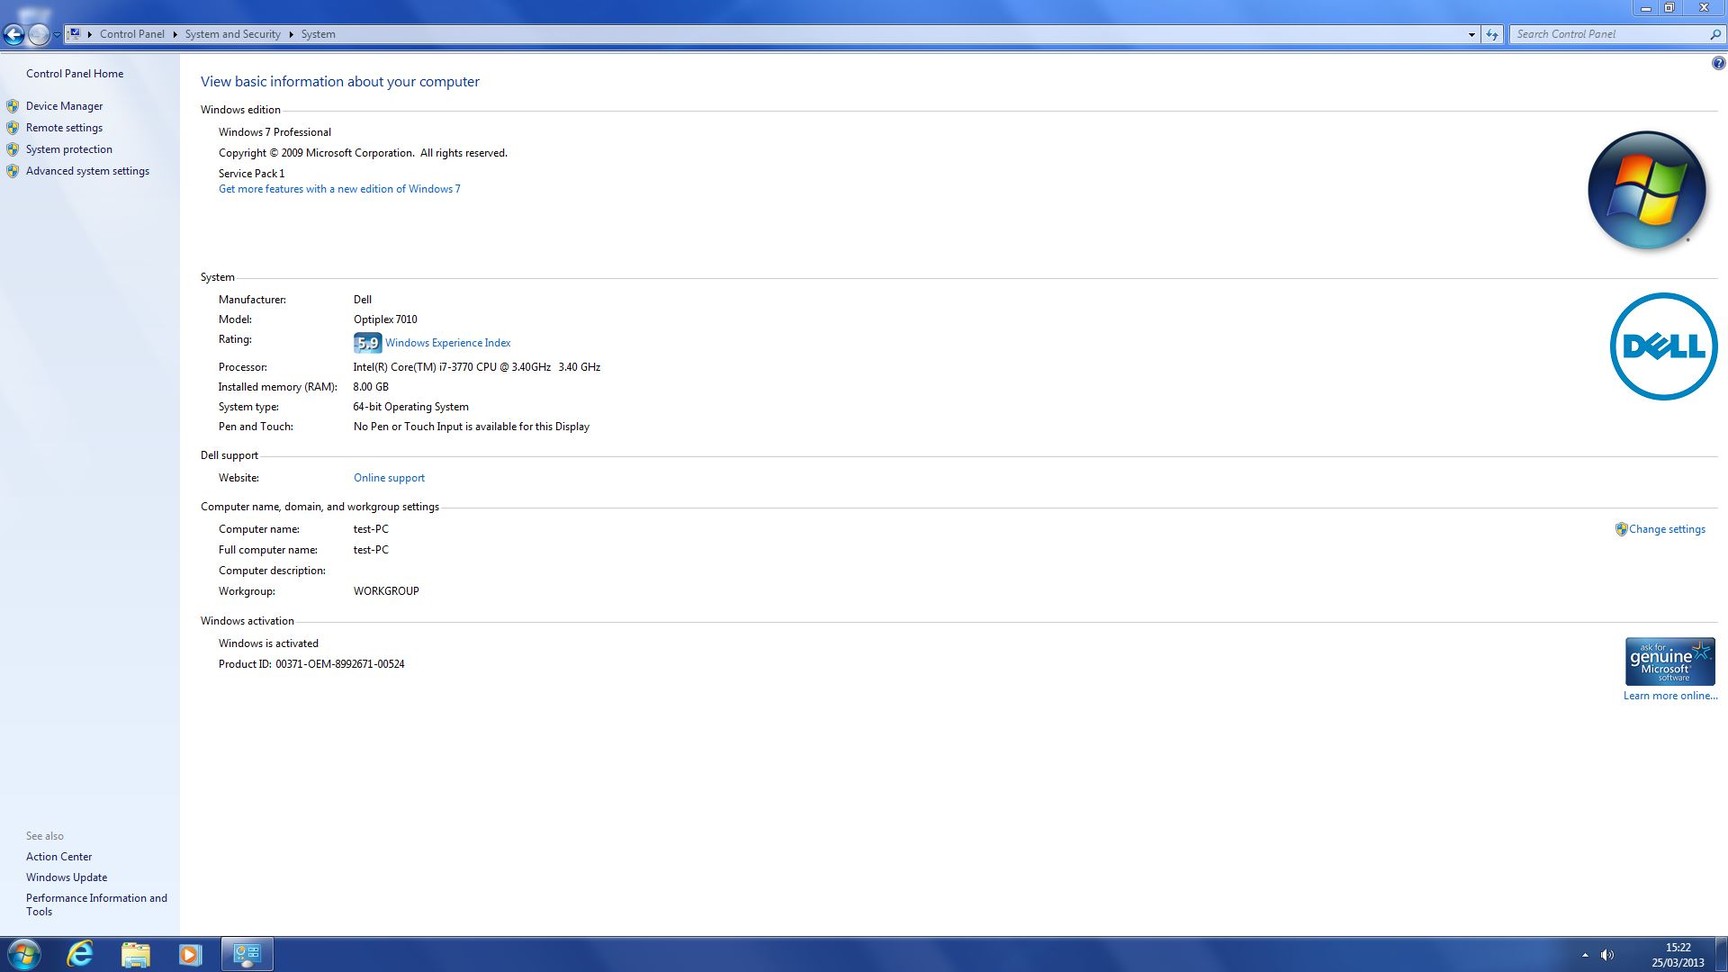Click the System and Security breadcrumb
Viewport: 1728px width, 972px height.
pos(233,34)
